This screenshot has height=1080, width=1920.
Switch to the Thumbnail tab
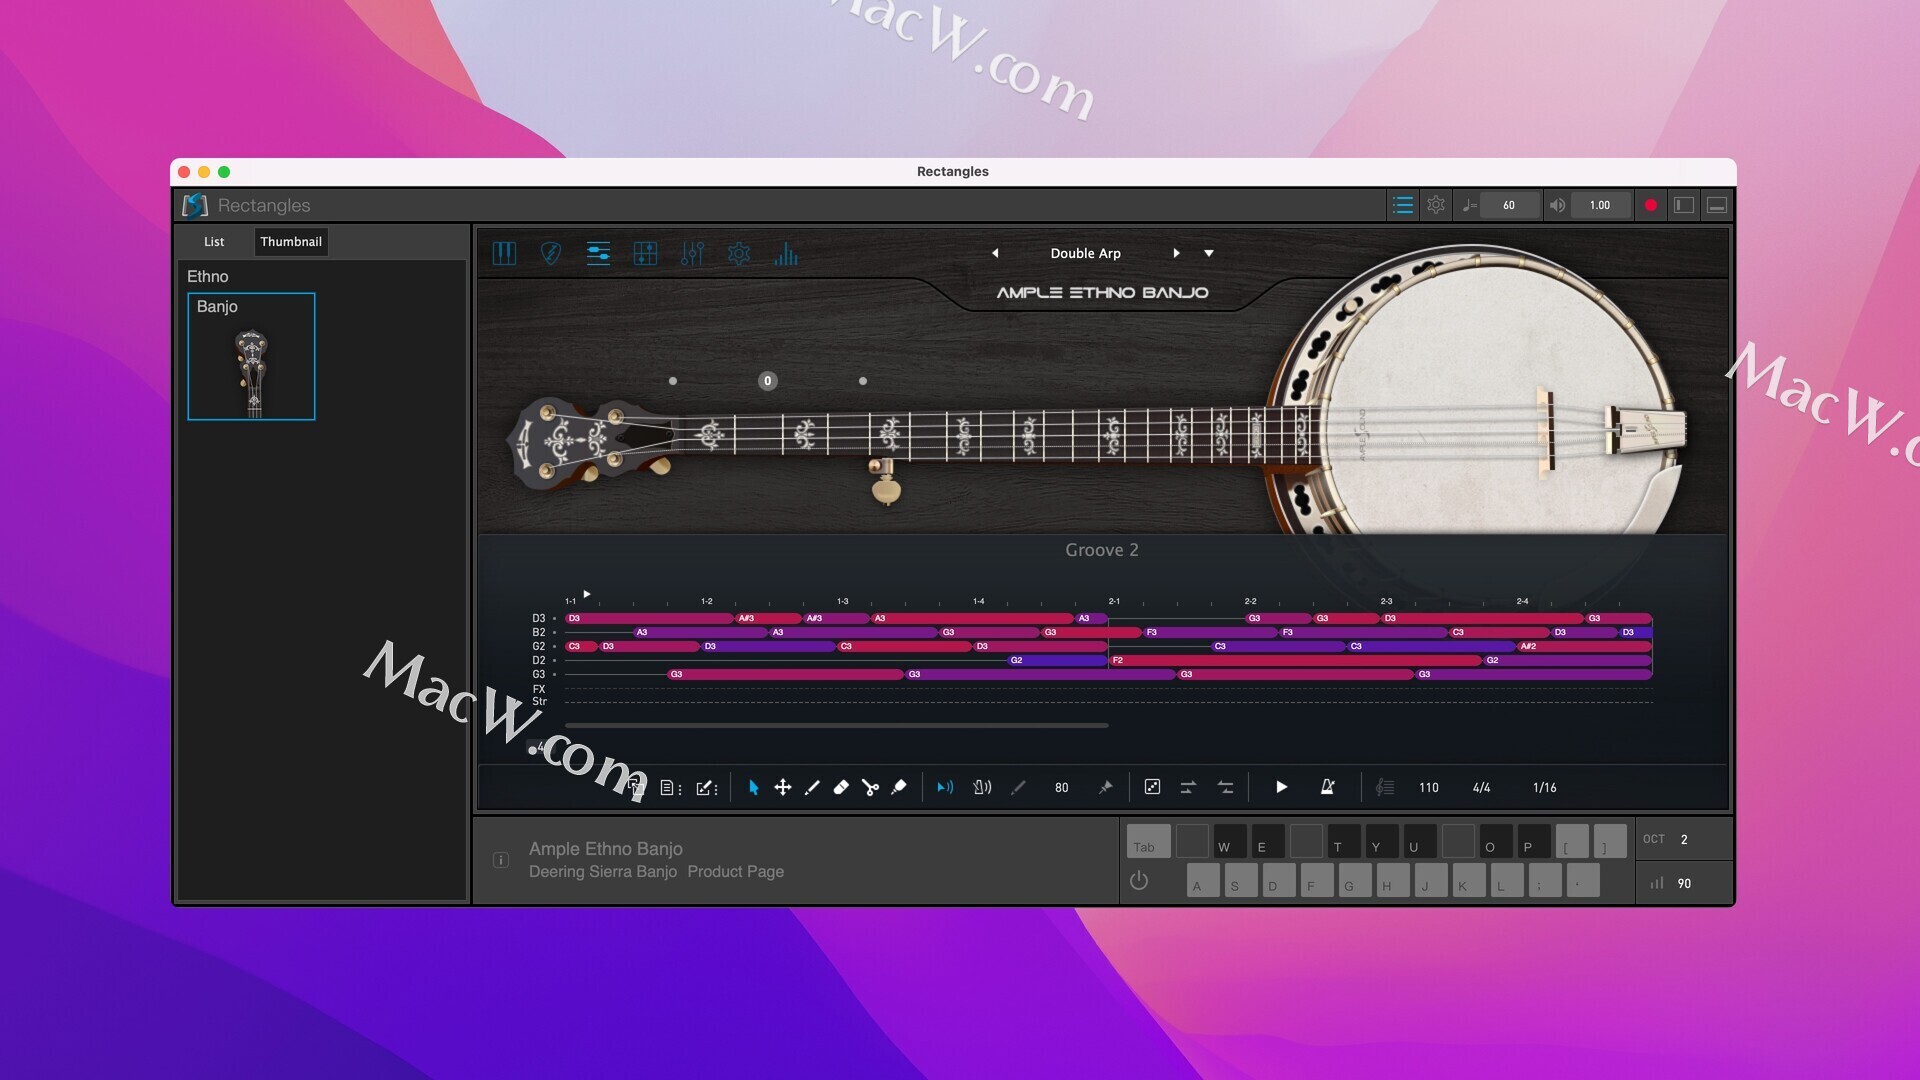[291, 241]
